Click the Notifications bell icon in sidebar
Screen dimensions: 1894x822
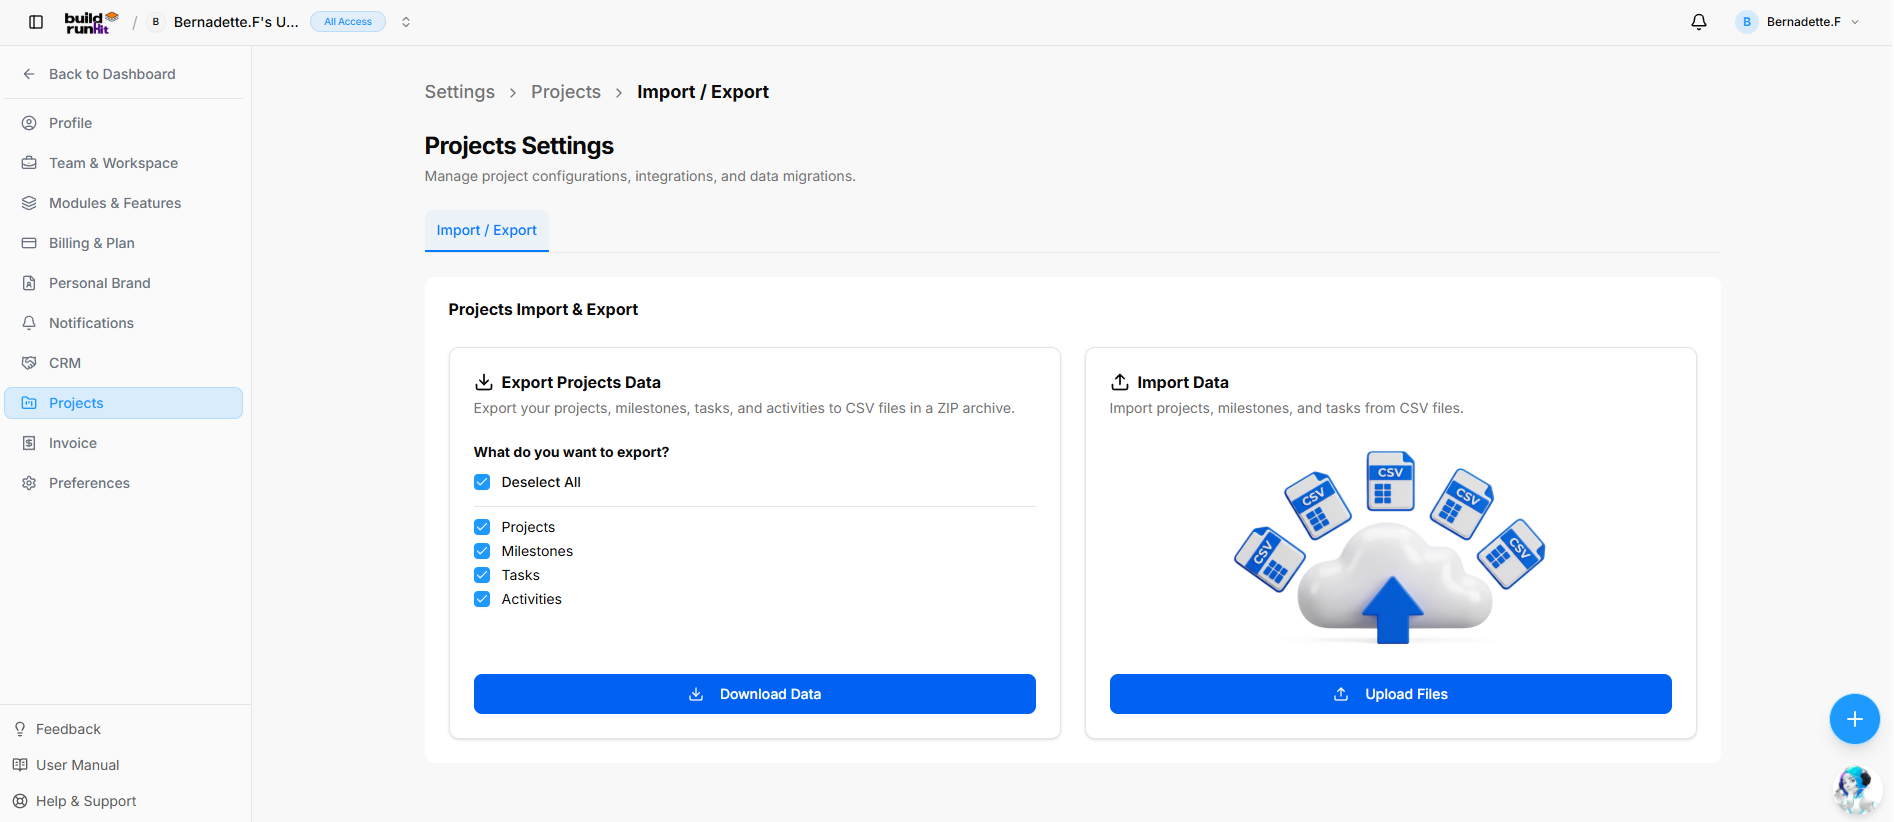29,323
